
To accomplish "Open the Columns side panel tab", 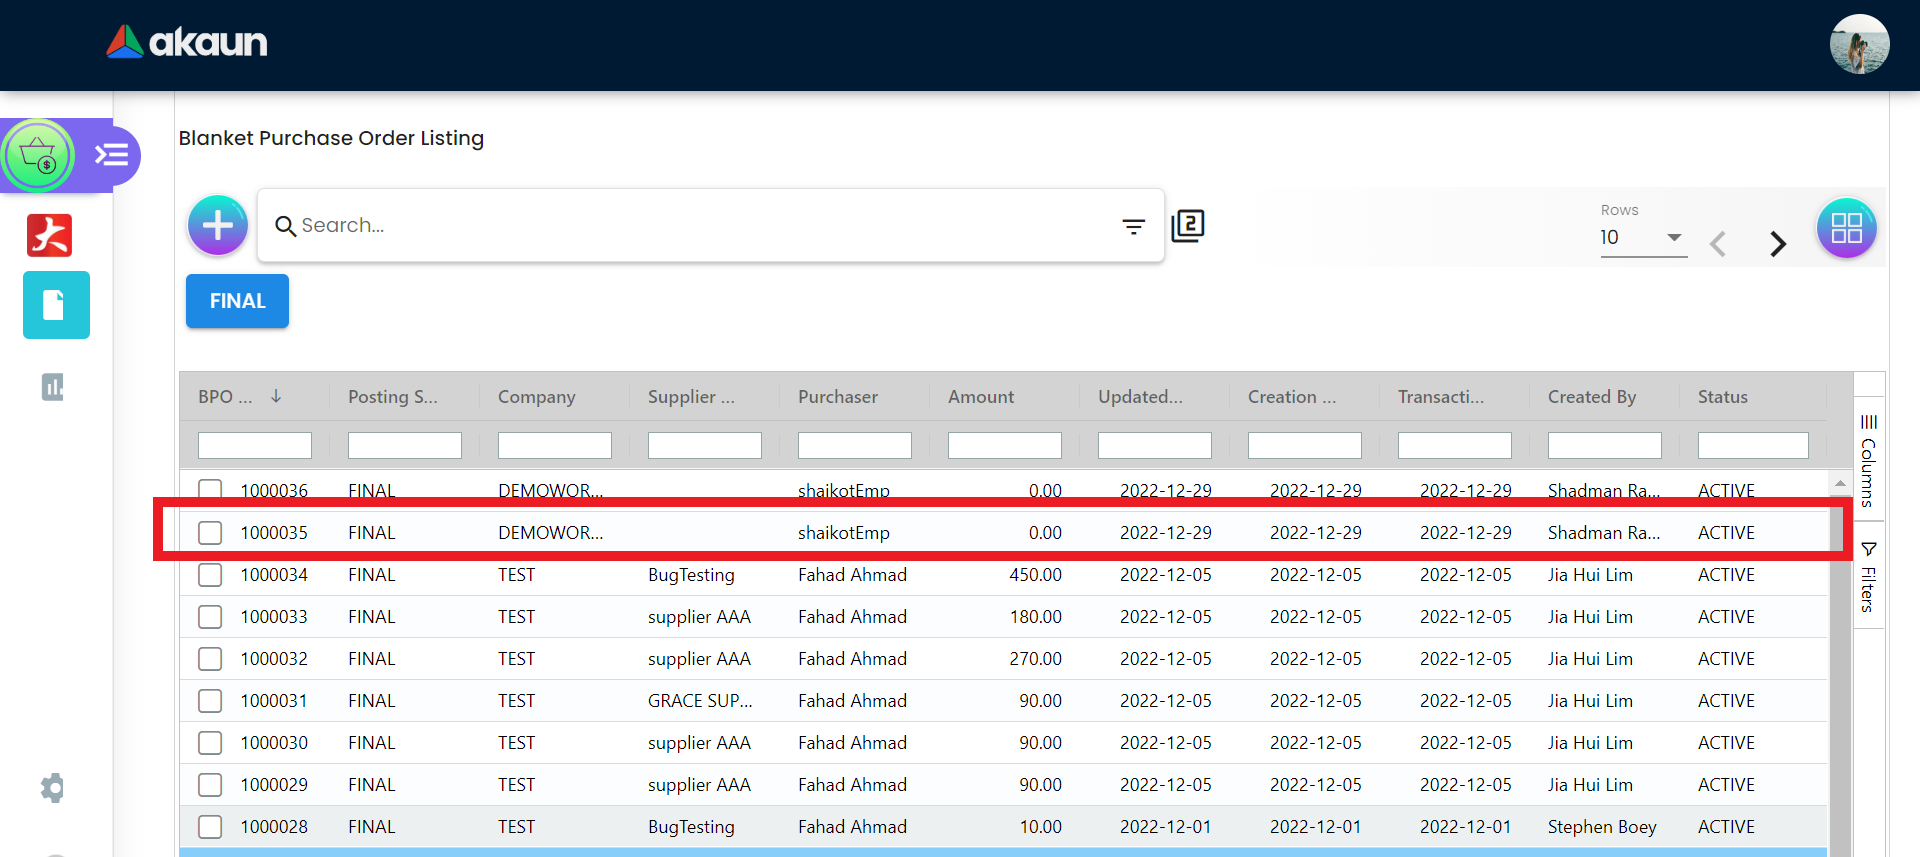I will pyautogui.click(x=1868, y=460).
